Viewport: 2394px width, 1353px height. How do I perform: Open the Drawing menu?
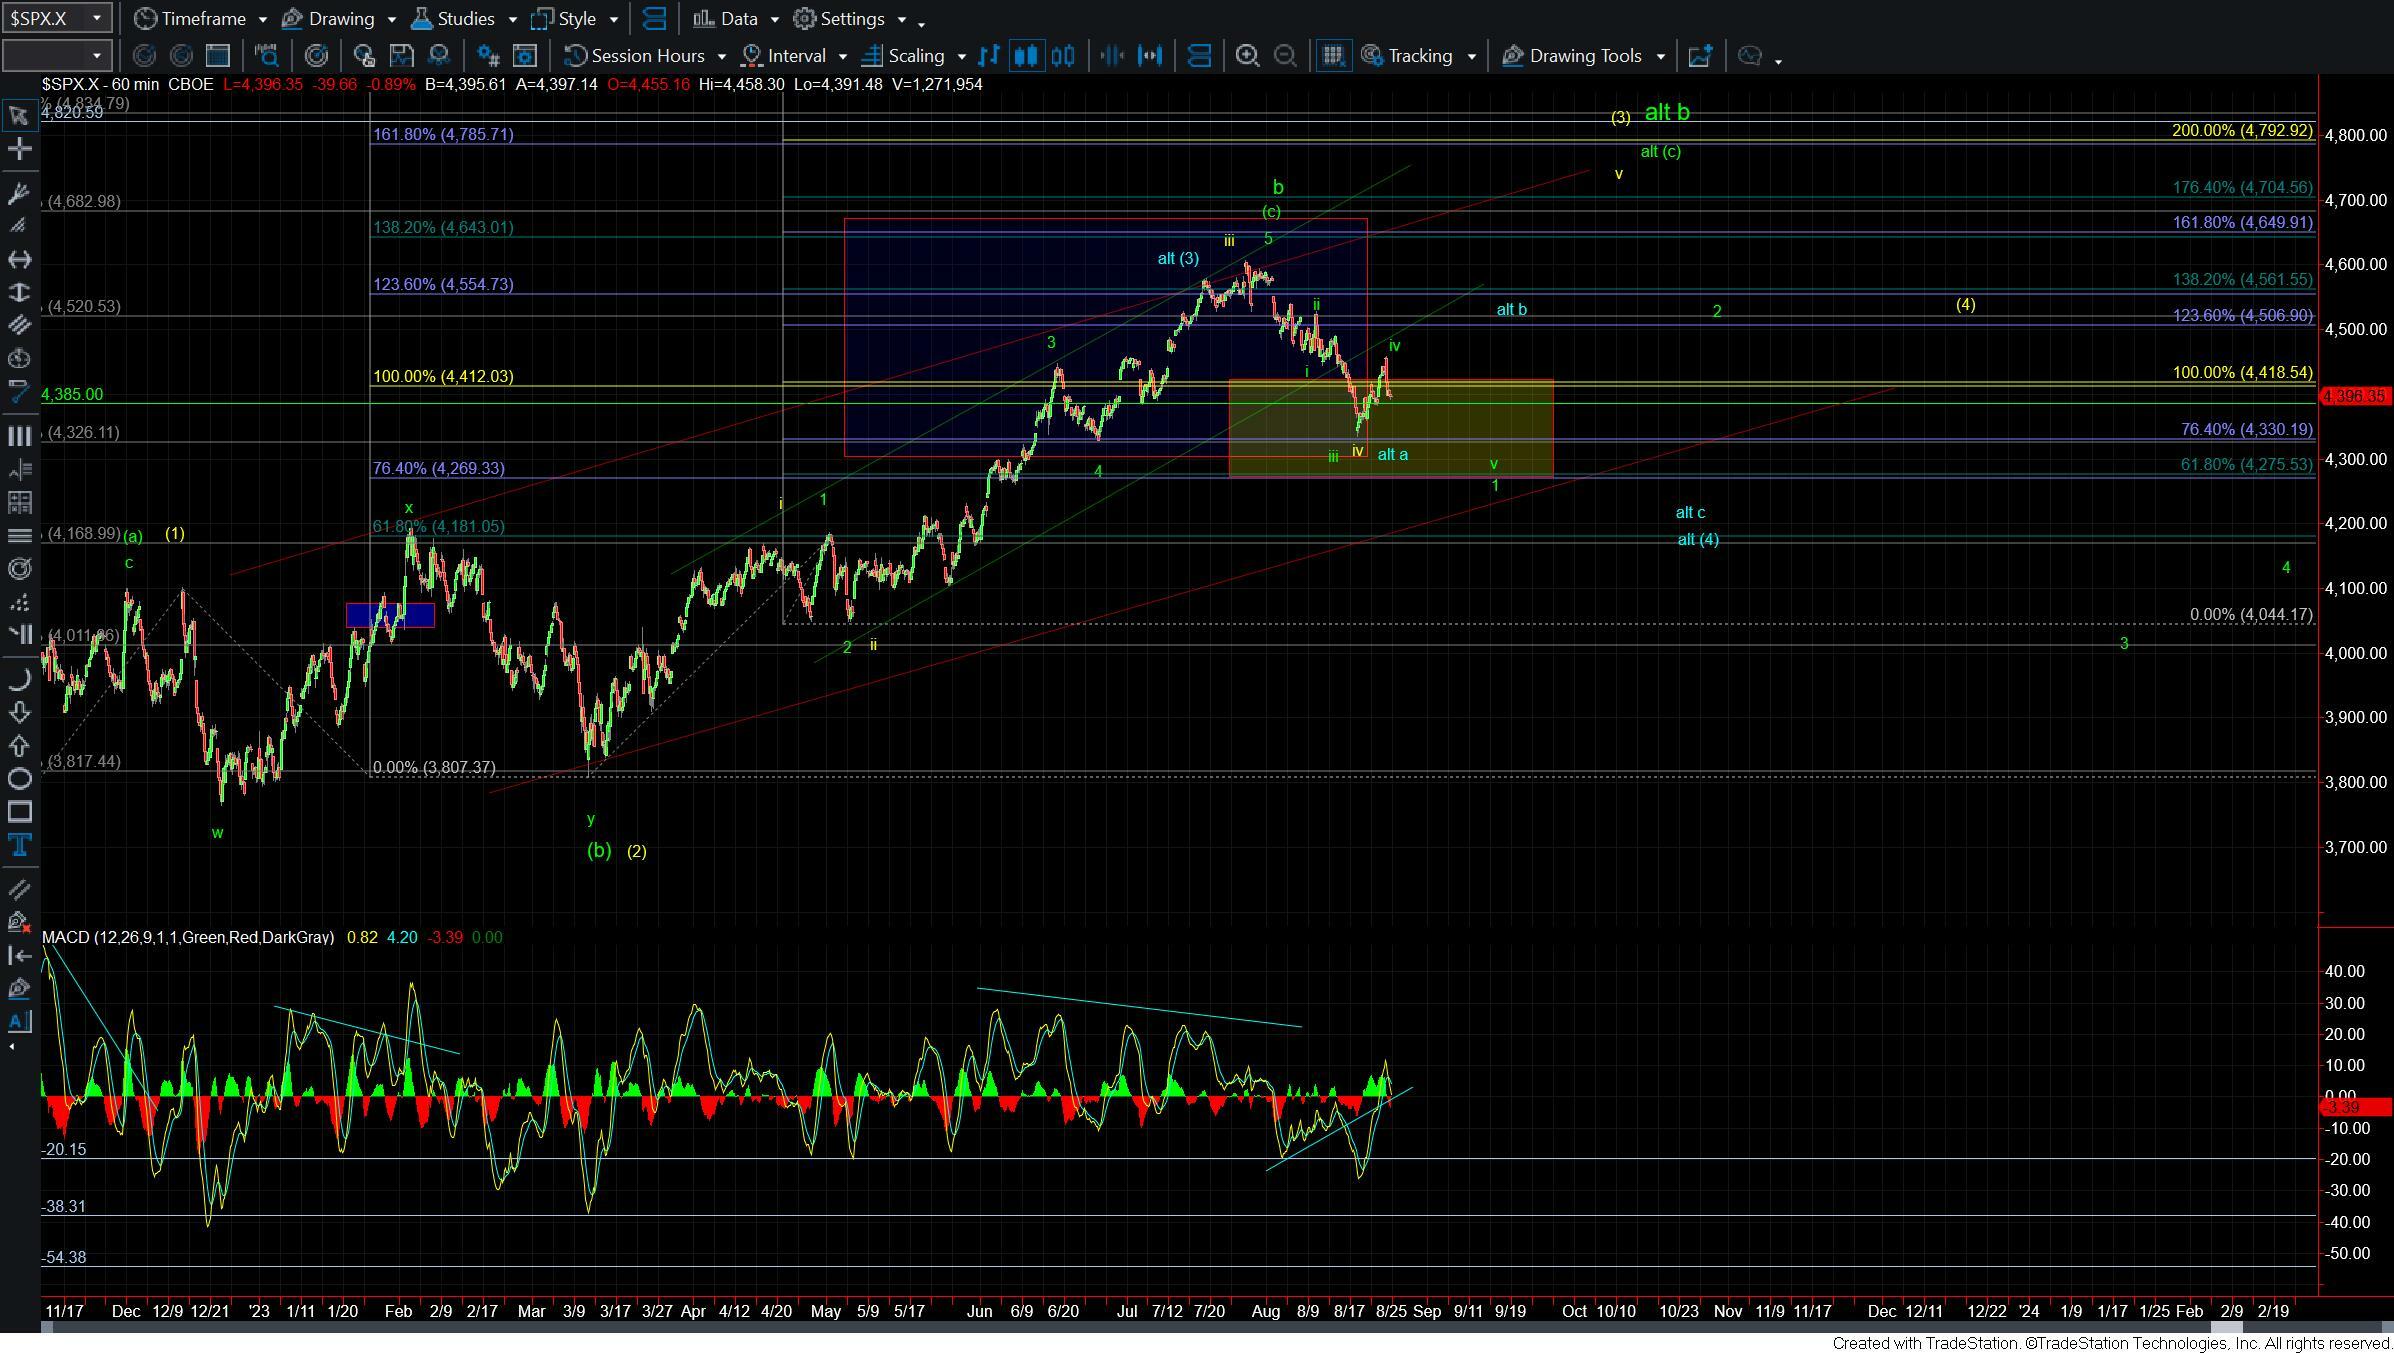338,19
